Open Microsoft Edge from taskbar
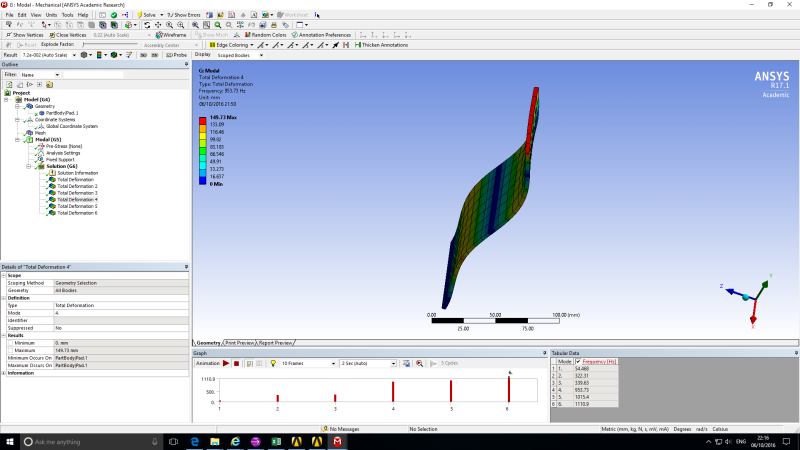The height and width of the screenshot is (450, 800). point(194,441)
